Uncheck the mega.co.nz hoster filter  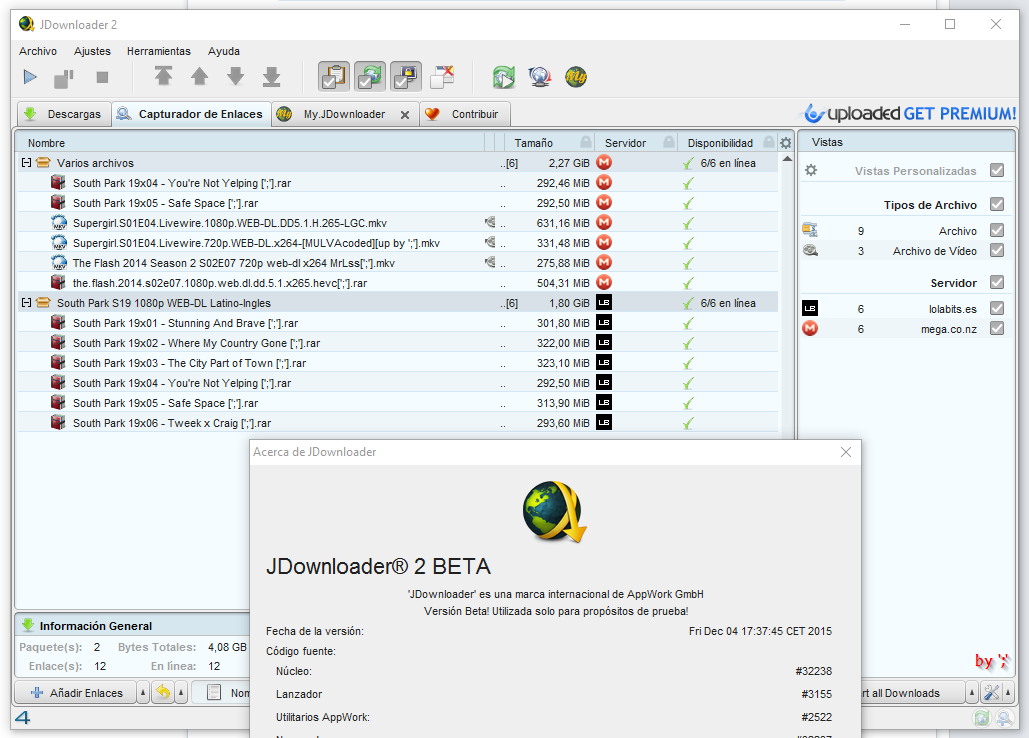pos(997,329)
